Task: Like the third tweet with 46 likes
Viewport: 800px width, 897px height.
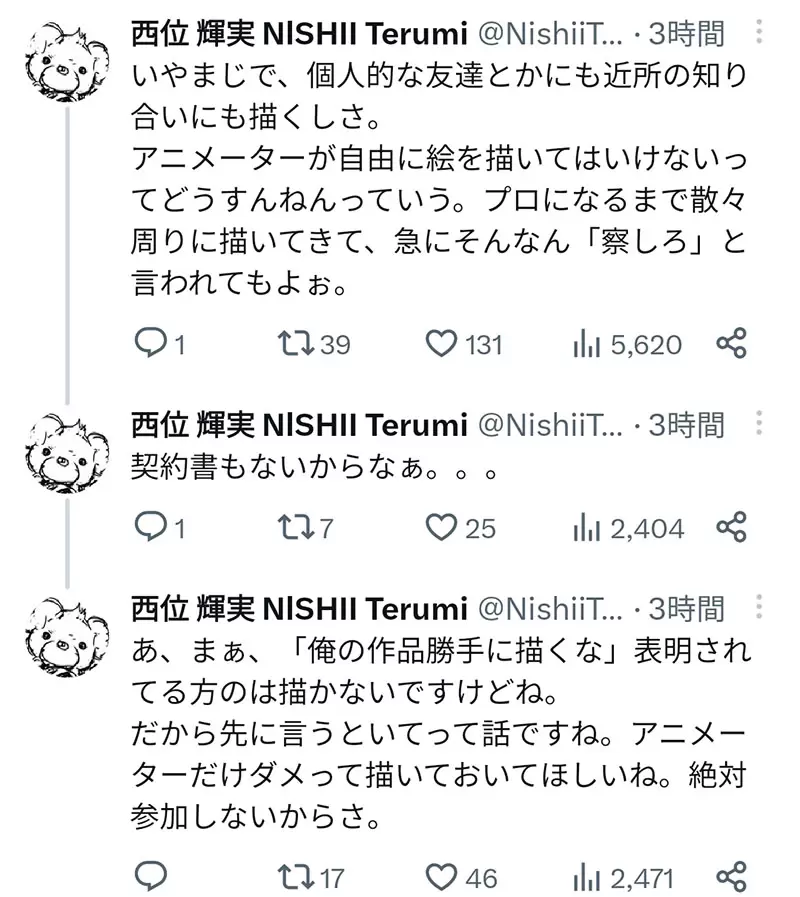Action: (x=440, y=877)
